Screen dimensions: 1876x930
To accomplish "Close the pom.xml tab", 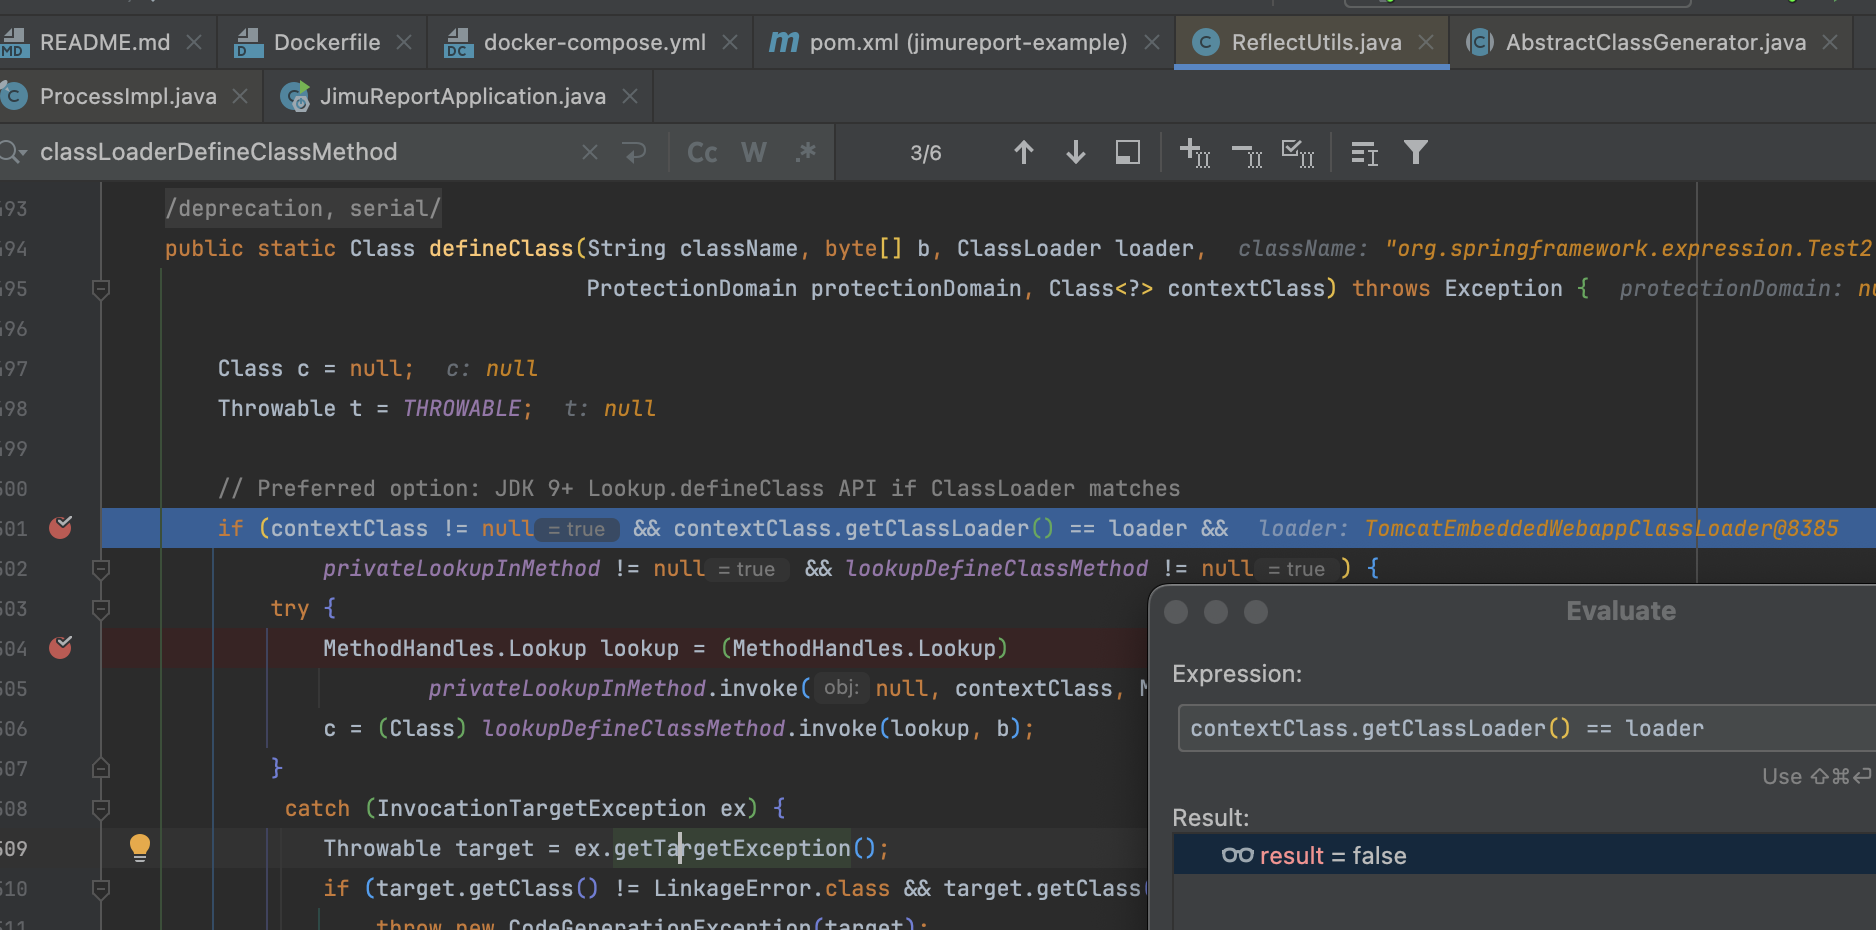I will 1152,43.
